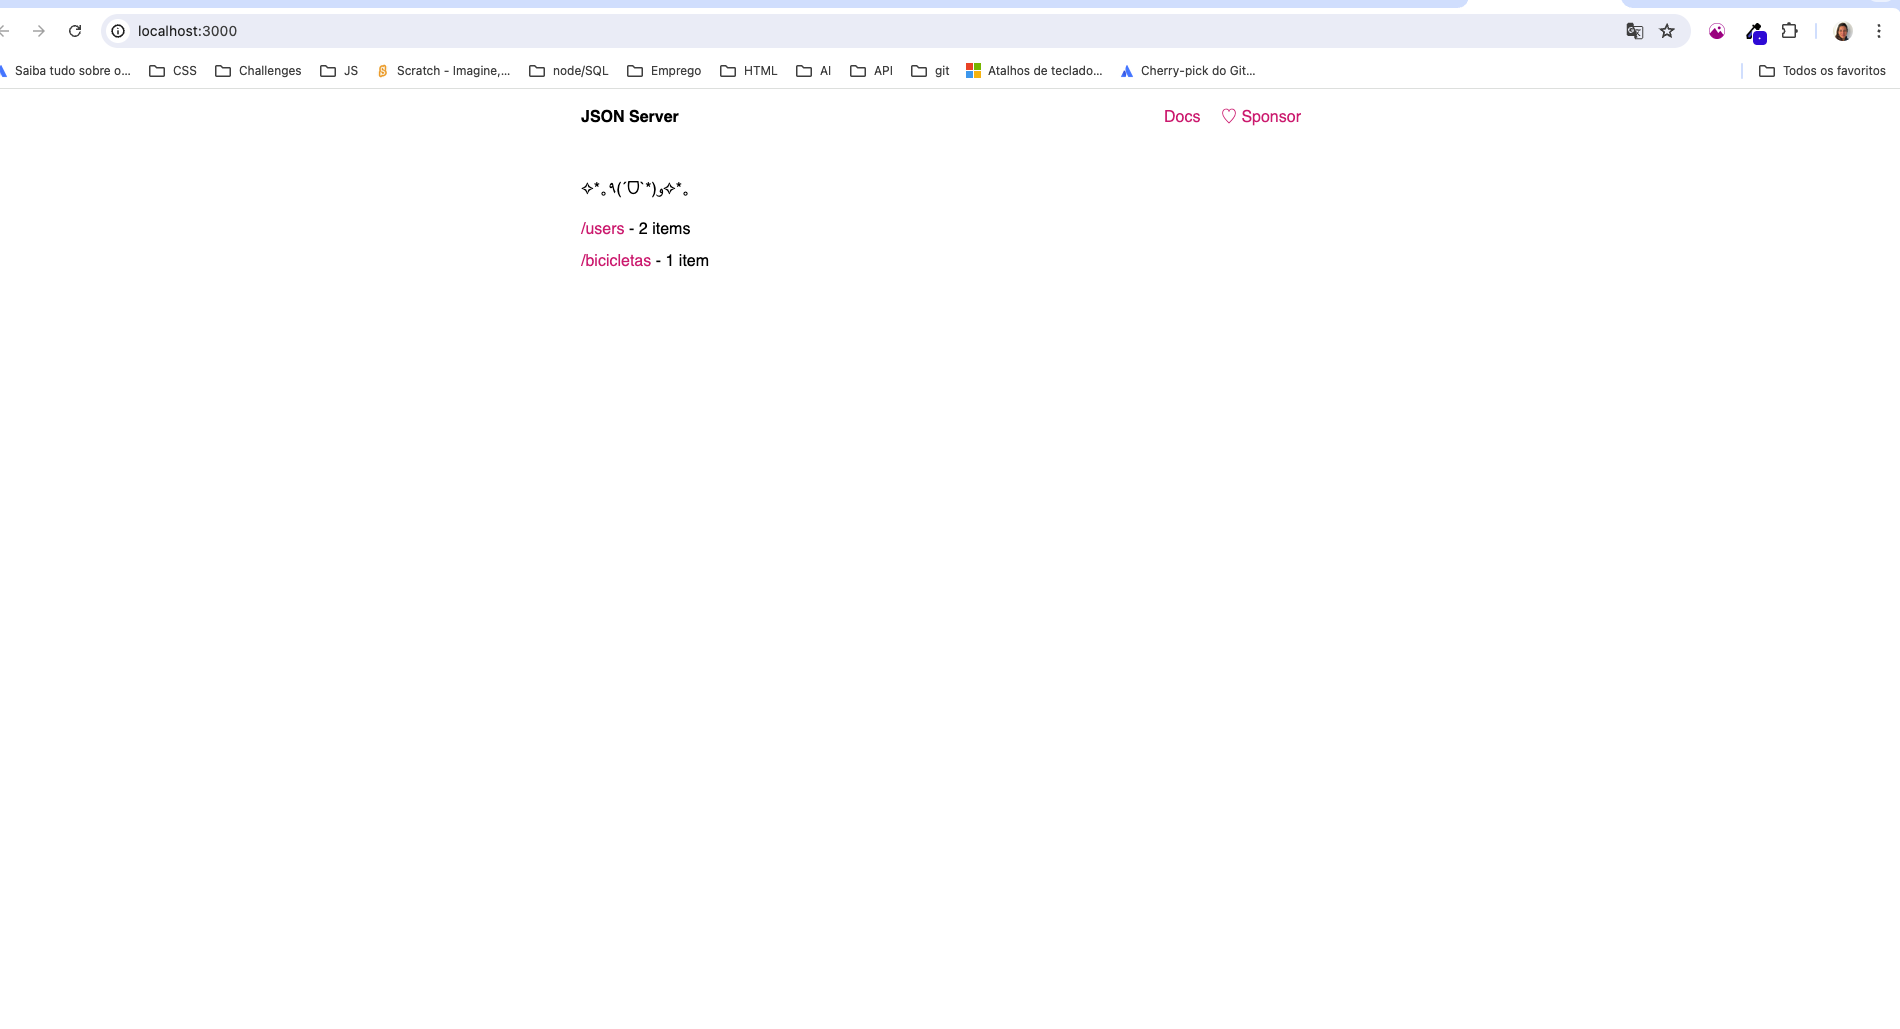Screen dimensions: 1900x1029
Task: Open the HTML bookmarks folder
Action: point(749,71)
